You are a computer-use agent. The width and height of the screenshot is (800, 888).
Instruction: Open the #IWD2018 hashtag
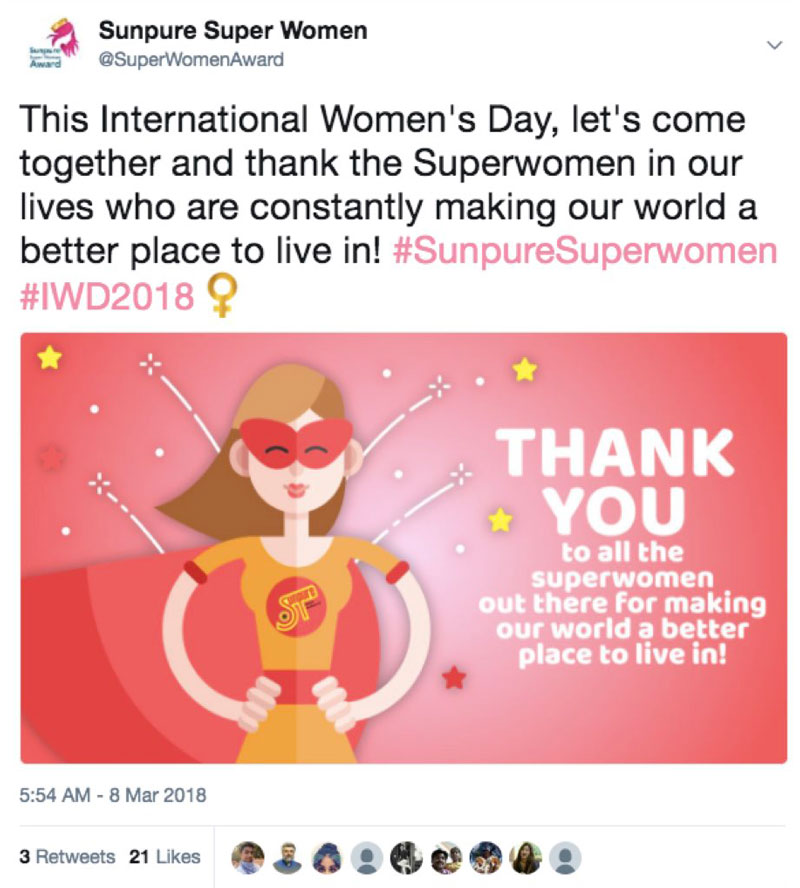pos(107,297)
